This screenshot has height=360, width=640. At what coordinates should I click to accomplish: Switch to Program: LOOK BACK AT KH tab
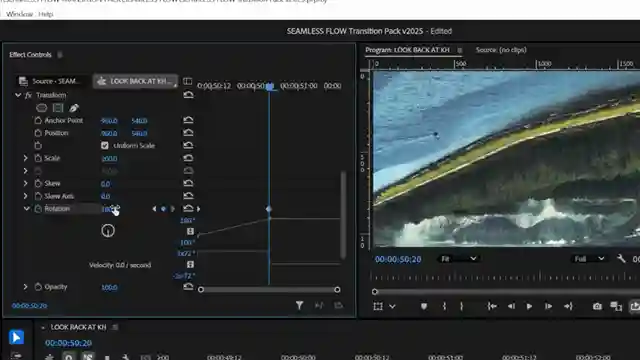pyautogui.click(x=407, y=50)
